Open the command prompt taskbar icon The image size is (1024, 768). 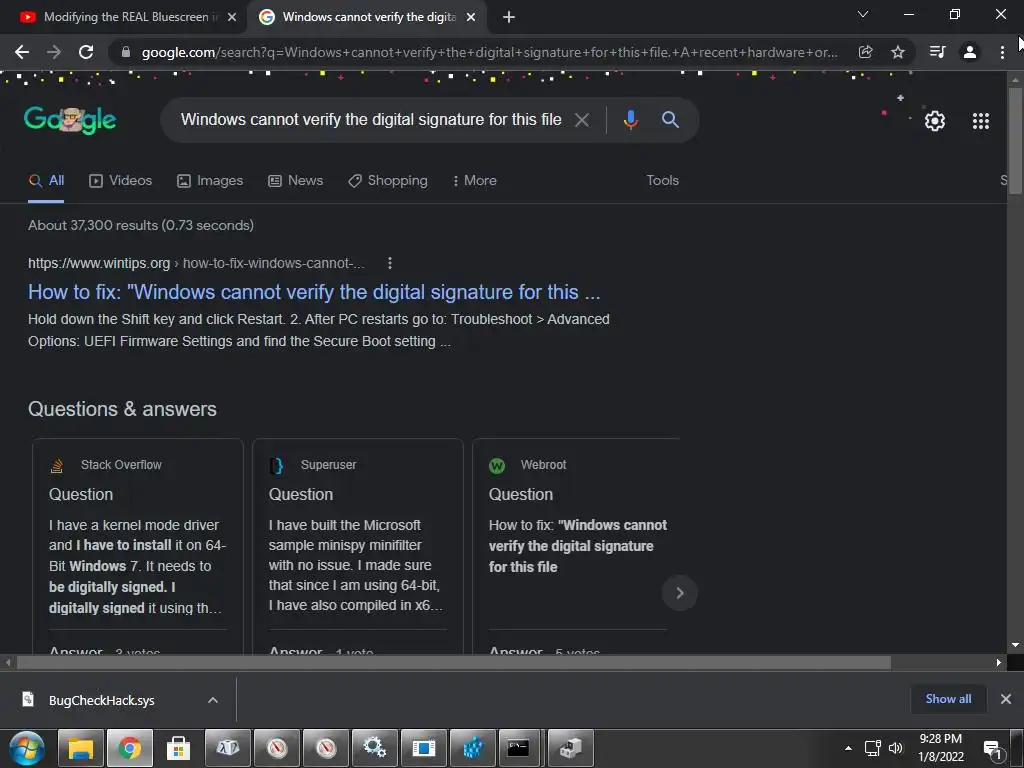[x=519, y=748]
